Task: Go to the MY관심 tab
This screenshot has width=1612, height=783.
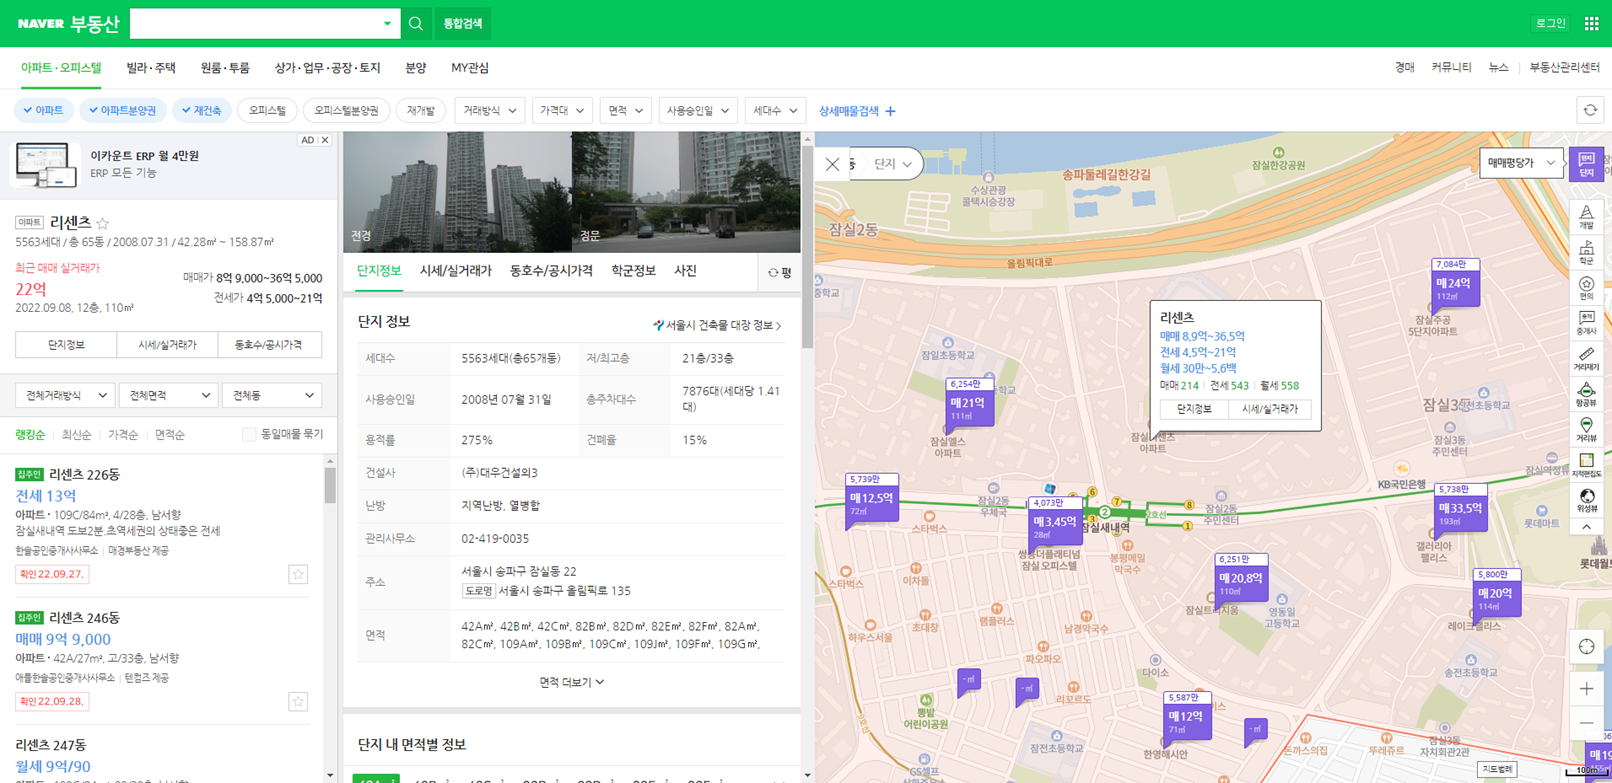Action: 470,68
